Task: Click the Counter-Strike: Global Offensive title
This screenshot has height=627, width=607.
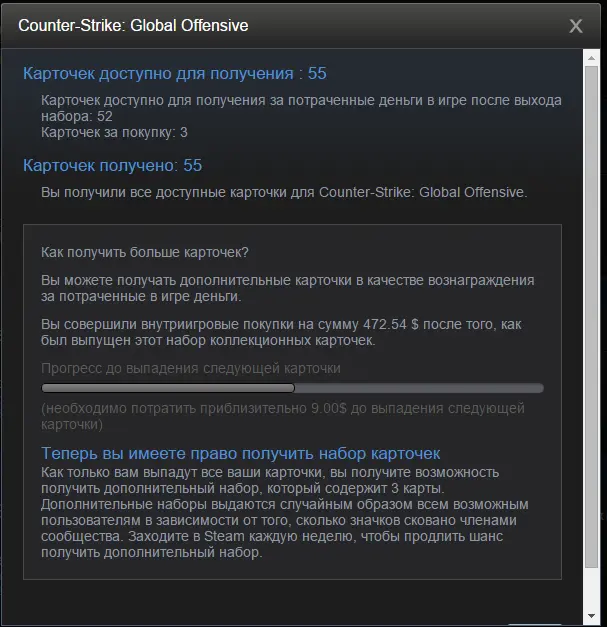Action: 133,26
